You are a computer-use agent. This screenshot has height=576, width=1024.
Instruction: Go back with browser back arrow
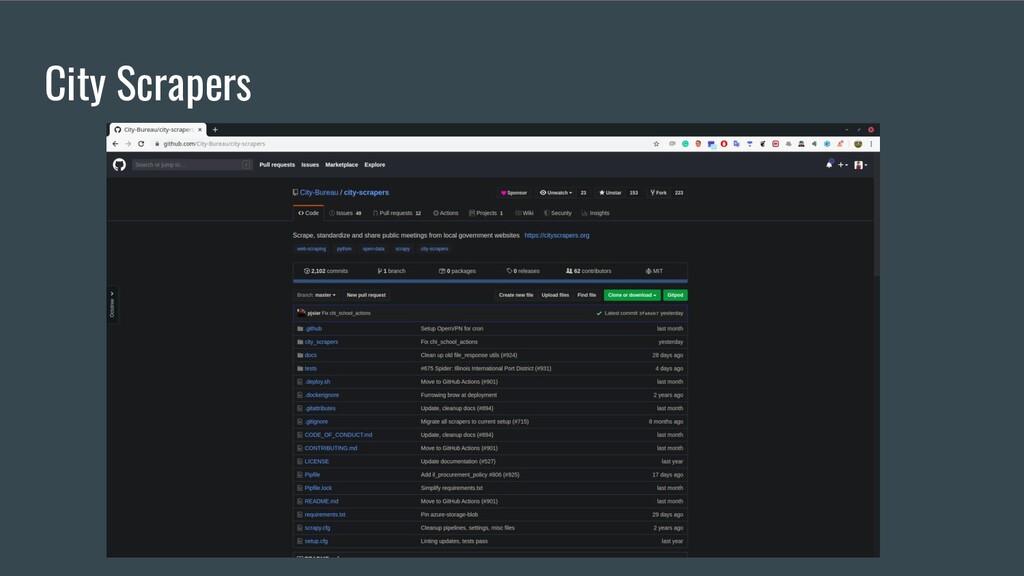(116, 144)
